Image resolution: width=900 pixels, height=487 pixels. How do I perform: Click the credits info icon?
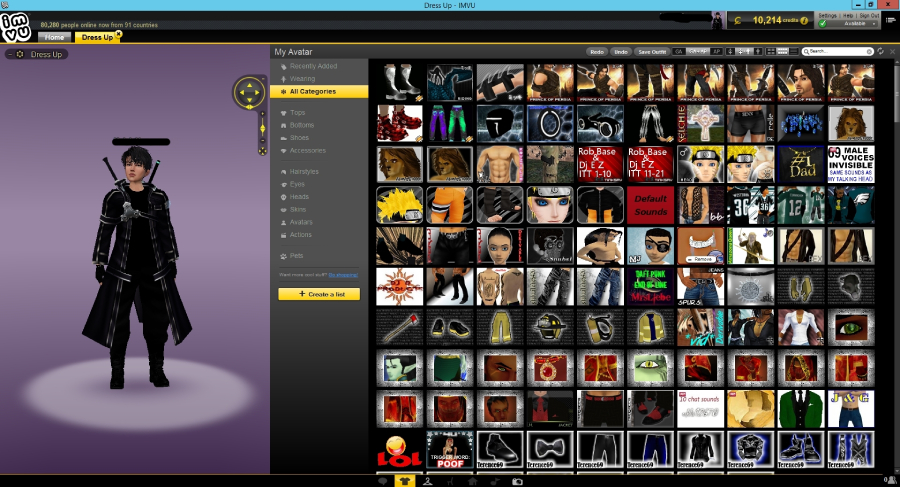tap(804, 21)
